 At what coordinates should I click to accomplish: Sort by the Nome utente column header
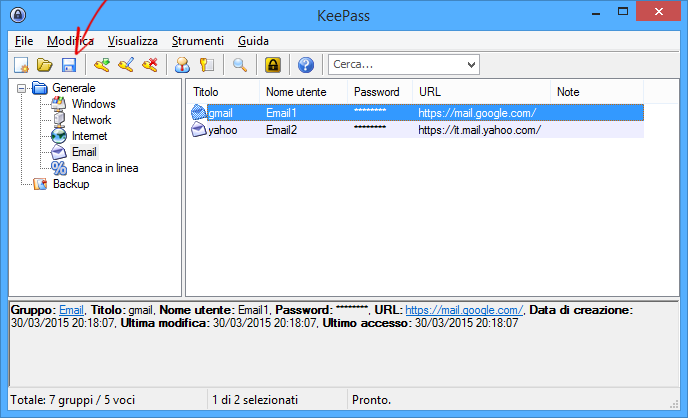[304, 92]
